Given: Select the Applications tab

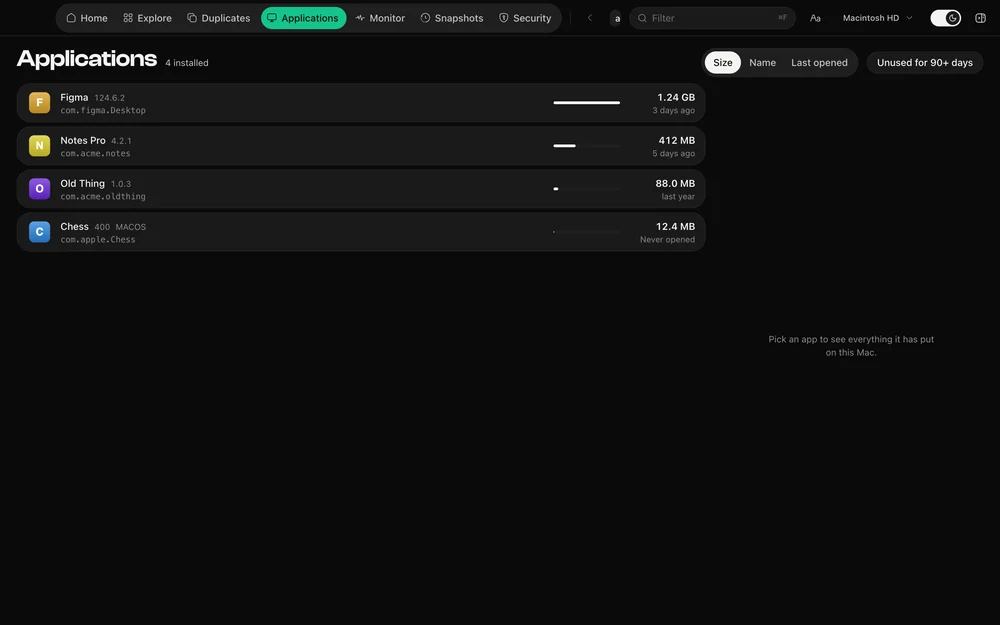Looking at the screenshot, I should click(304, 18).
